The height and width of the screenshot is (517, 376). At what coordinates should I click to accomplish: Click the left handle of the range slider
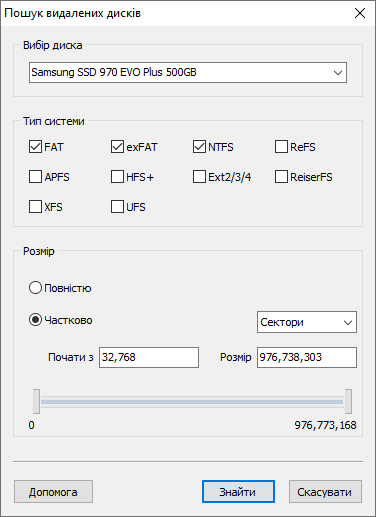click(x=36, y=401)
